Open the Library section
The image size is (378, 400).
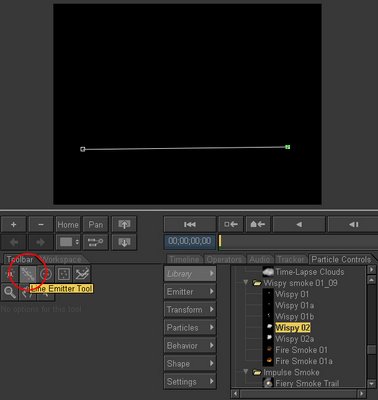click(x=190, y=274)
